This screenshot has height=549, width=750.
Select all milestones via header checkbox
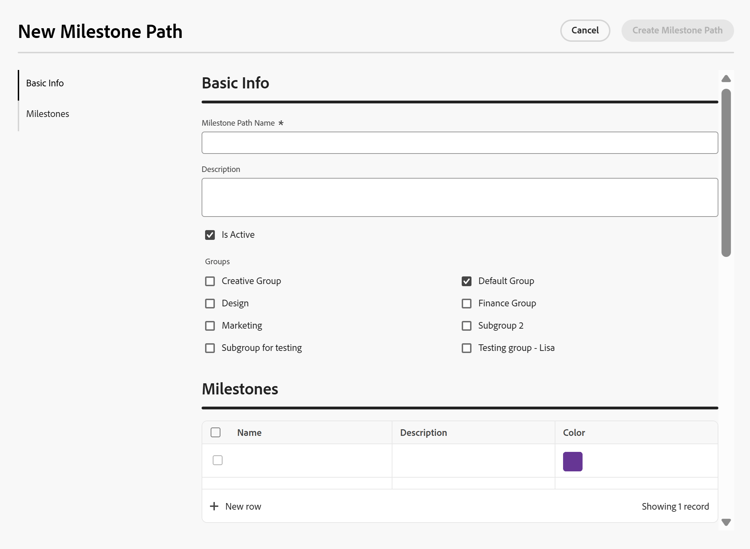tap(216, 433)
